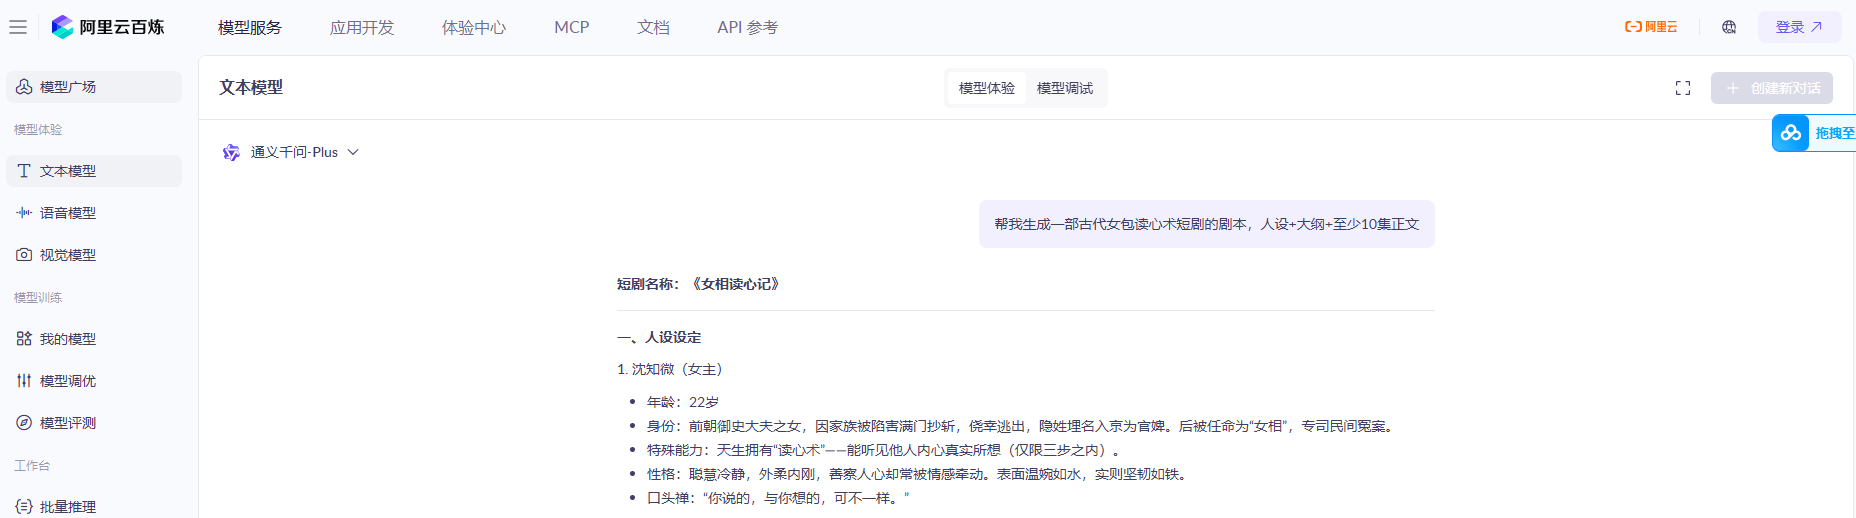Open the MCP menu item
This screenshot has width=1856, height=518.
[572, 27]
